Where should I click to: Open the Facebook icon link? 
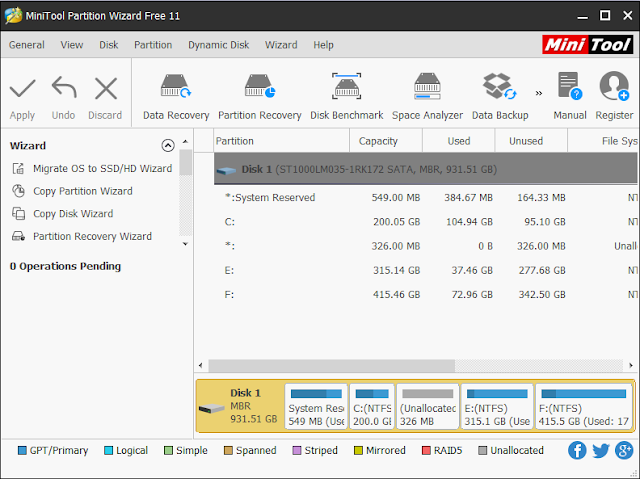coord(577,450)
